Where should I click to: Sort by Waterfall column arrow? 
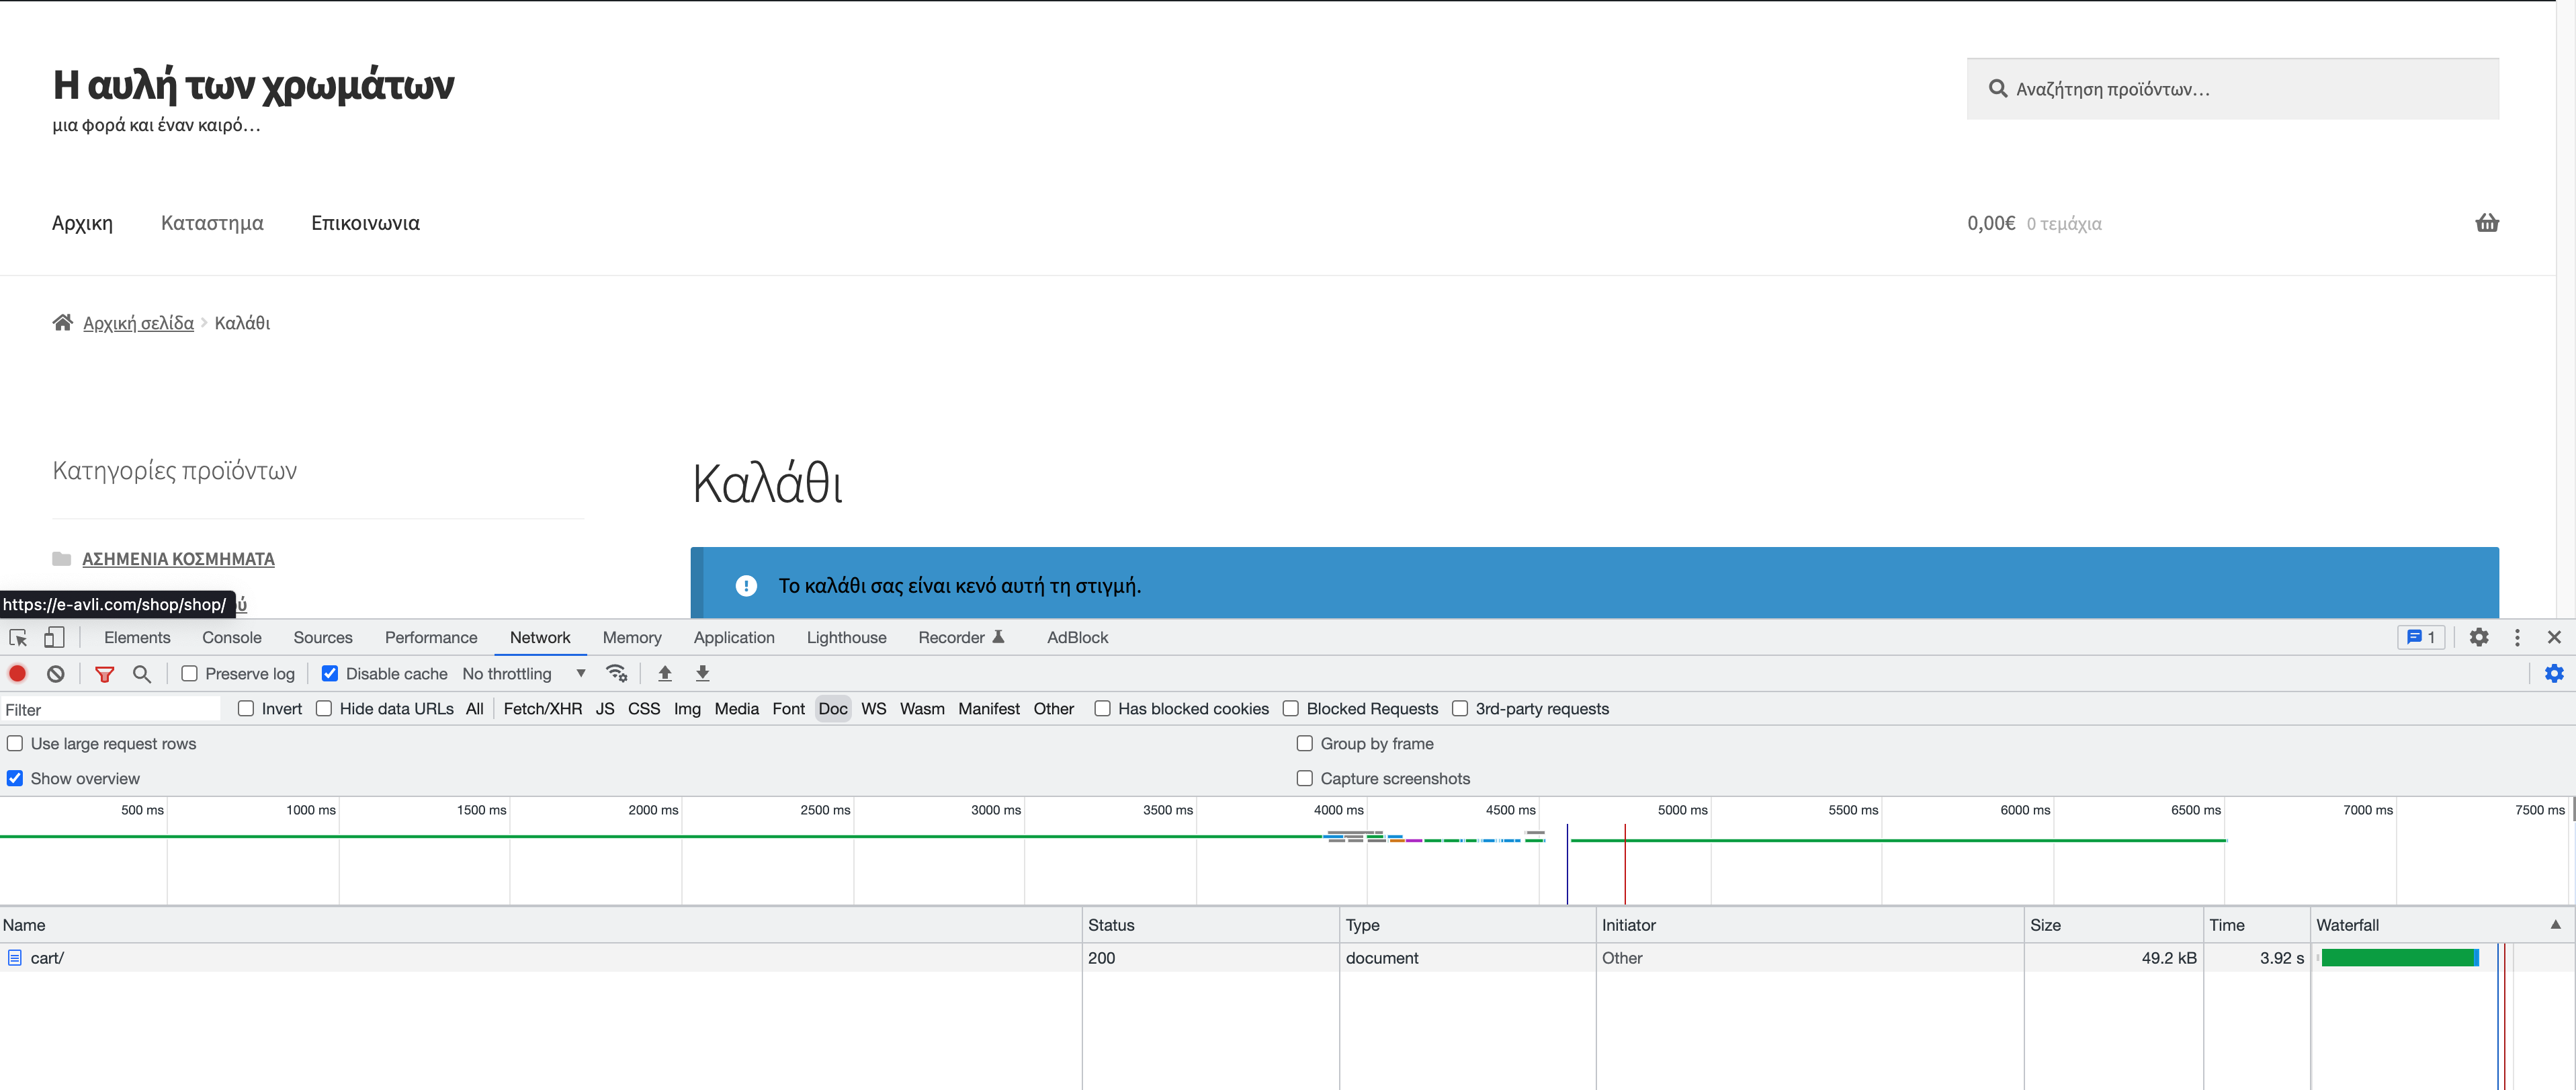pyautogui.click(x=2555, y=924)
